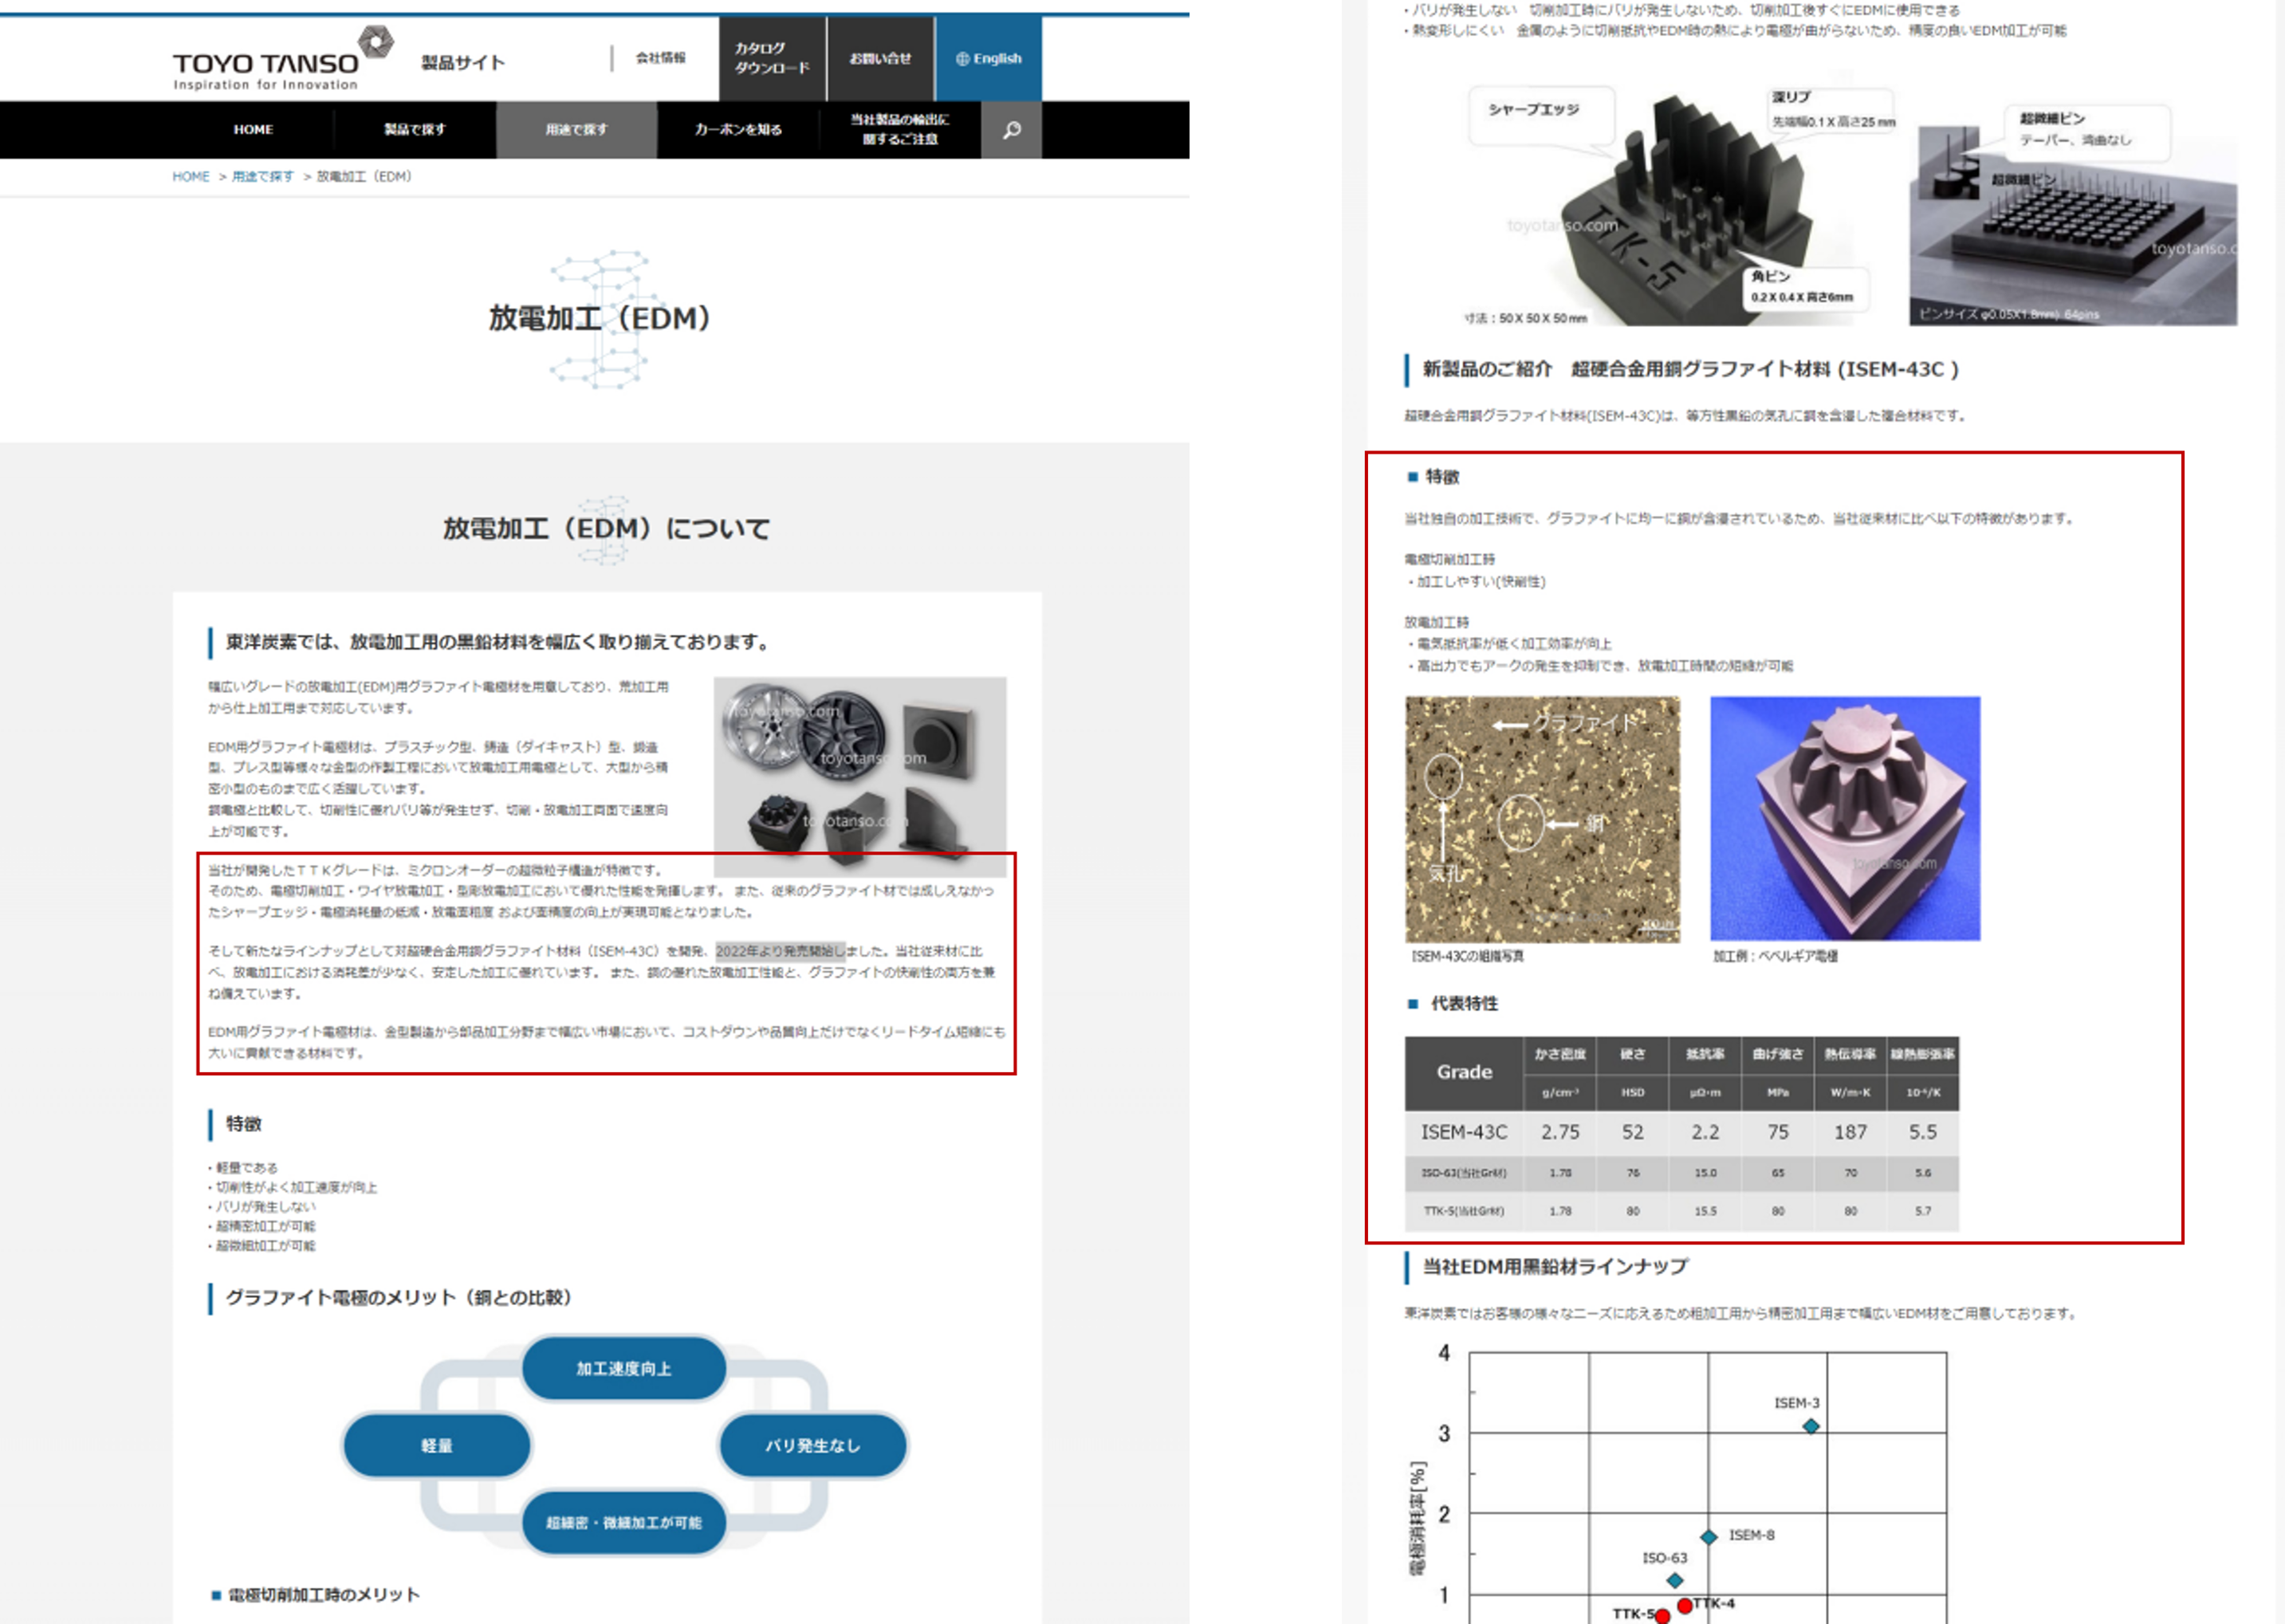2285x1624 pixels.
Task: Select 用途で探す in the navigation bar
Action: (576, 130)
